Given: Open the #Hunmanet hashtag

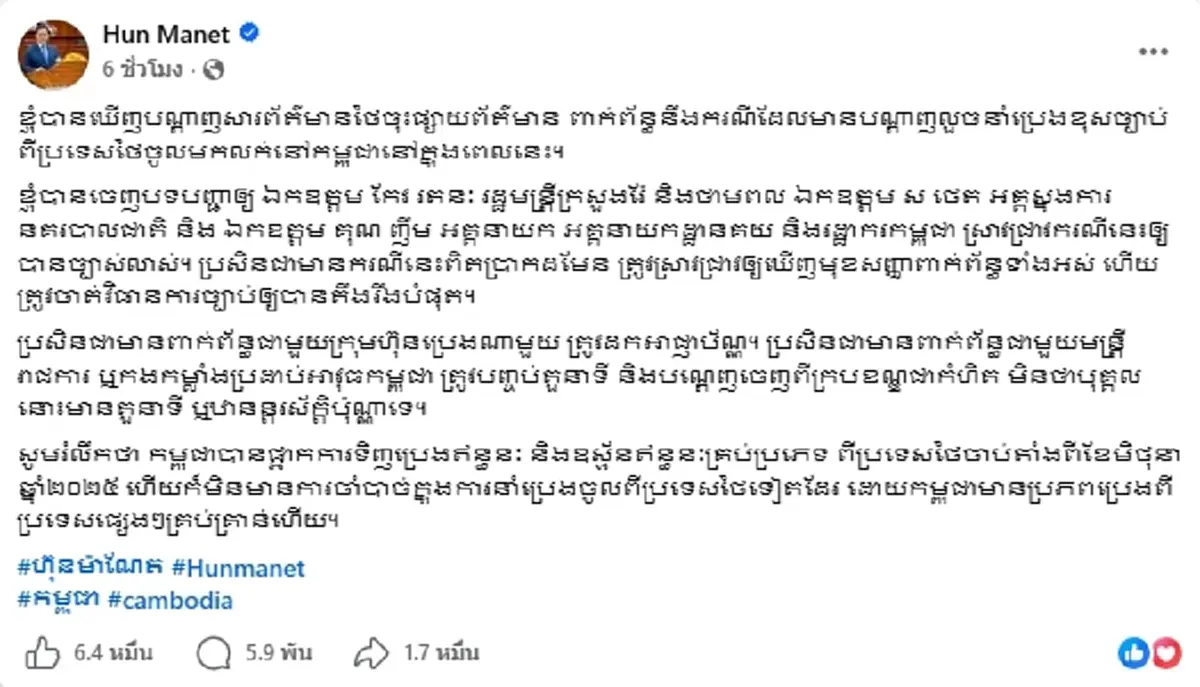Looking at the screenshot, I should tap(241, 568).
